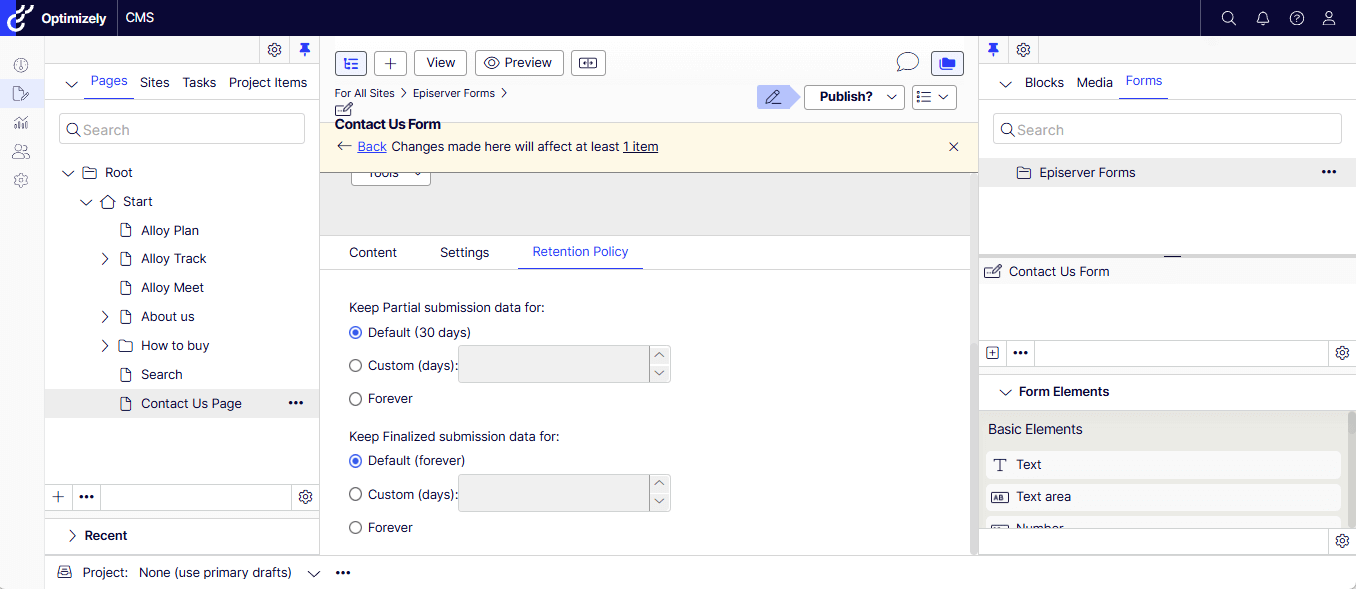Viewport: 1356px width, 589px height.
Task: Open the Media tab in assets pane
Action: click(x=1094, y=83)
